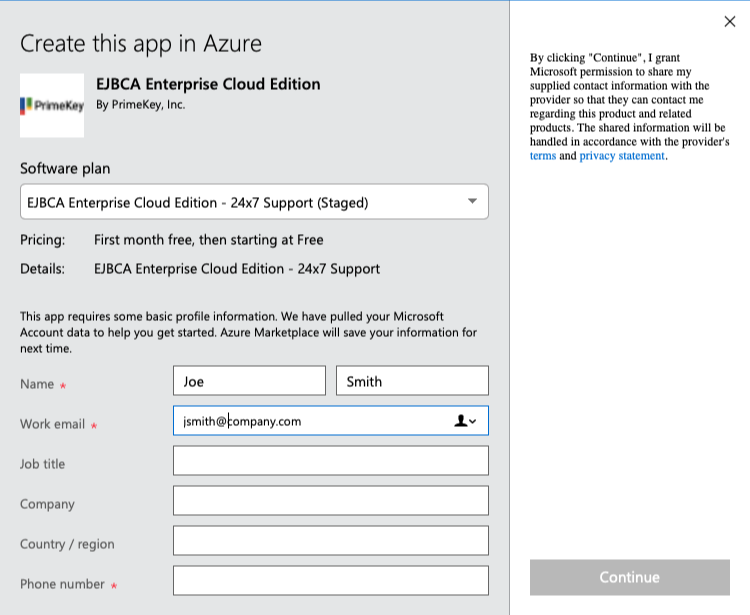Viewport: 750px width, 615px height.
Task: Focus the Phone number input field
Action: coord(330,581)
